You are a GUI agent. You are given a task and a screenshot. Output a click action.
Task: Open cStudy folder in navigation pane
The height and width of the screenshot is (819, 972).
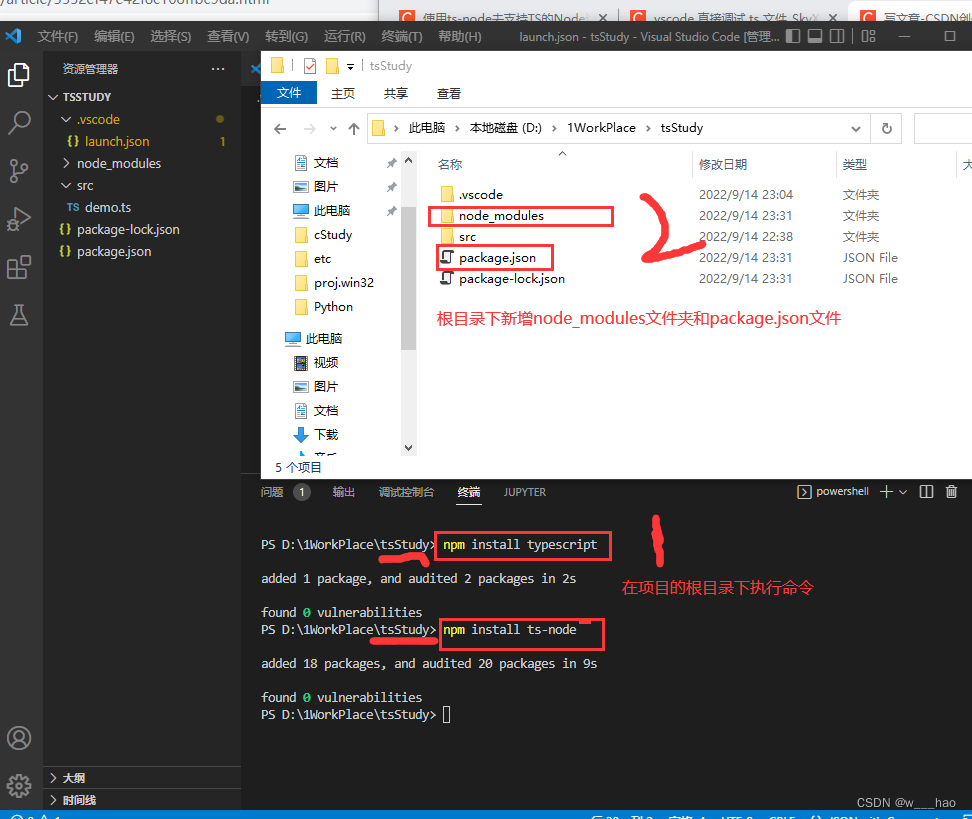(x=333, y=234)
